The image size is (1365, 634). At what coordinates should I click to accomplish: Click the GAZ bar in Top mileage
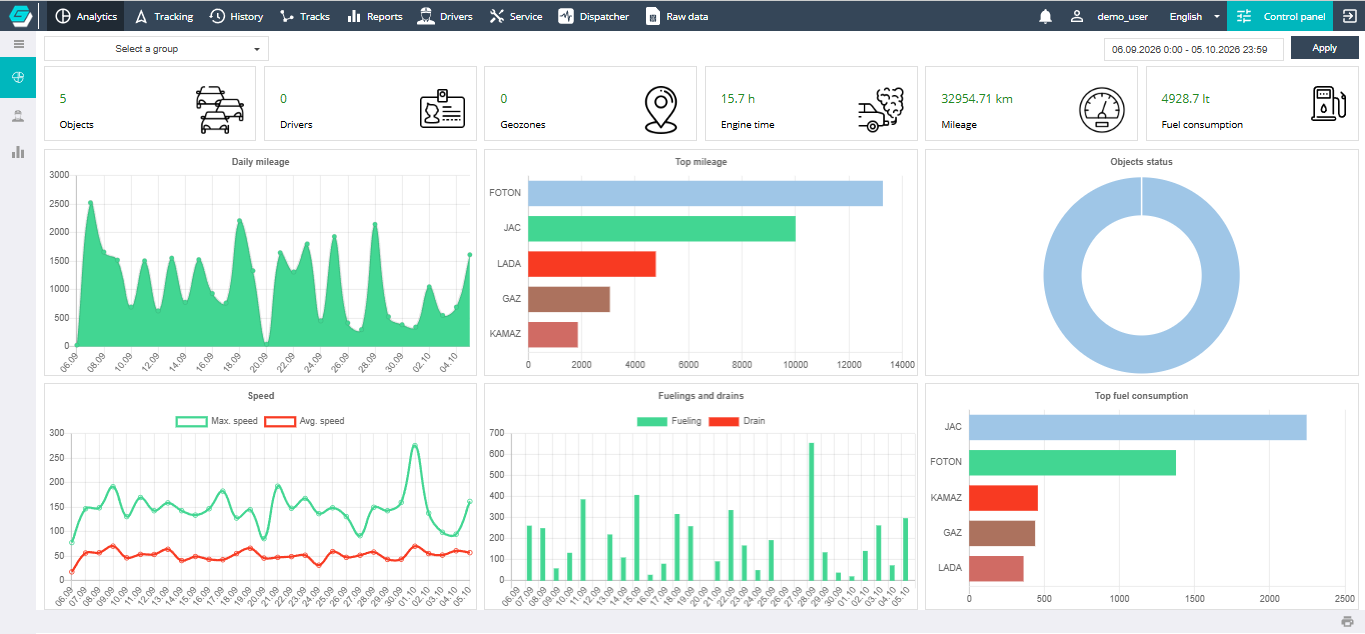click(x=569, y=299)
